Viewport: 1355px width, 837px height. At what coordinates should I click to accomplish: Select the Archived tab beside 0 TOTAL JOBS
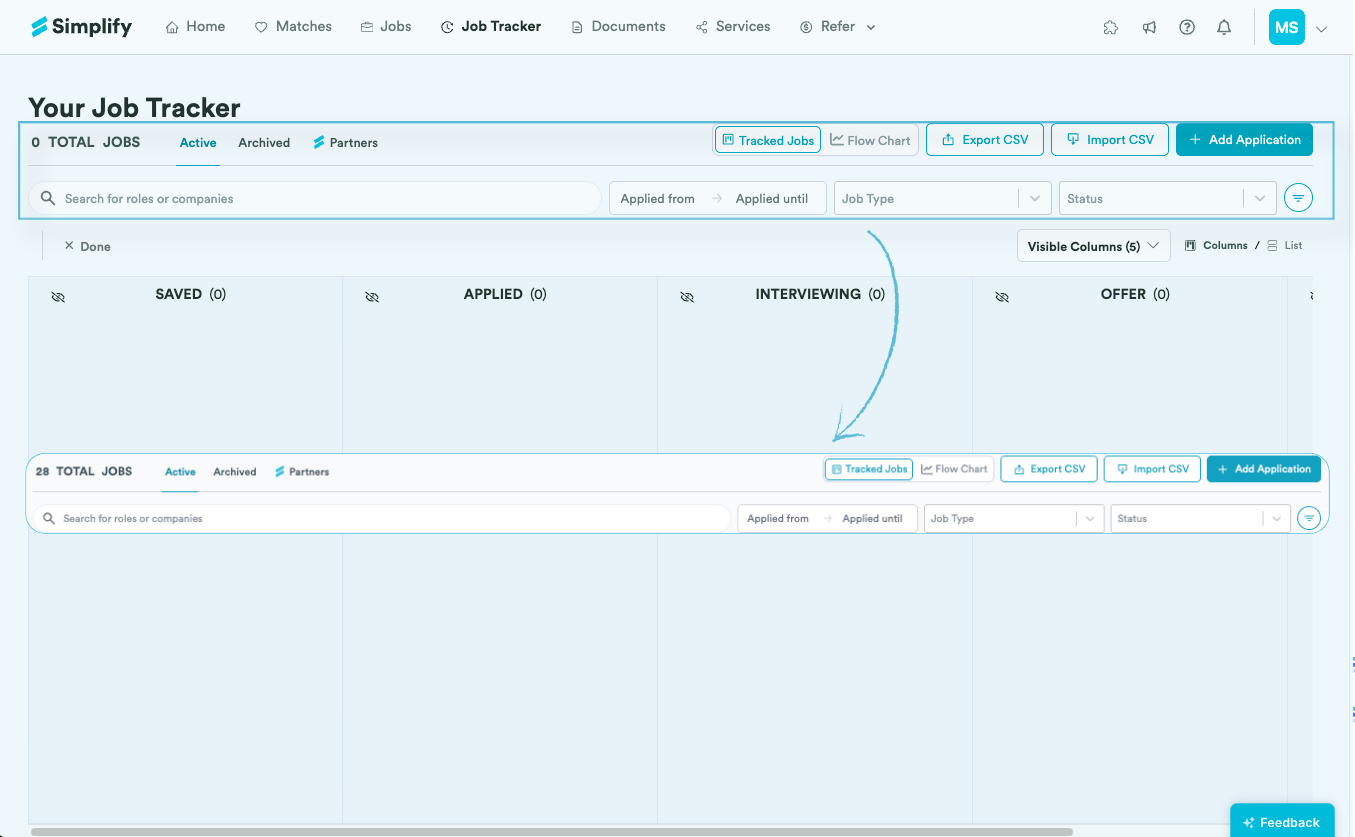pos(264,143)
